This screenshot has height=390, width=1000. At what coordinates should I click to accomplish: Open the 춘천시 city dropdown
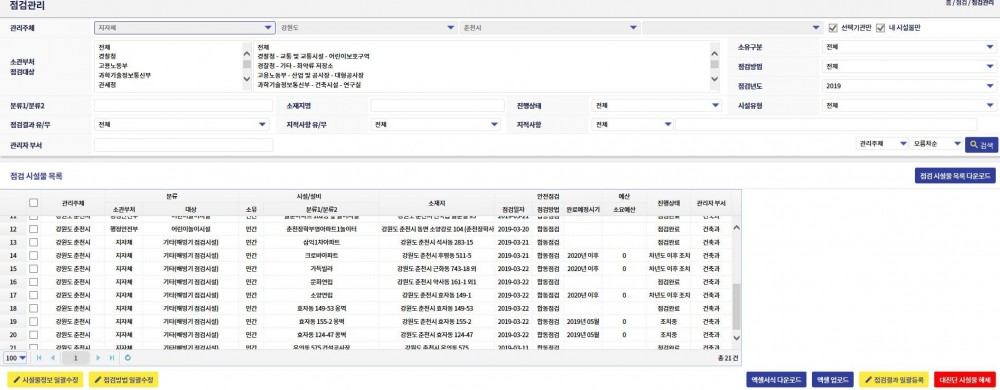pyautogui.click(x=549, y=28)
